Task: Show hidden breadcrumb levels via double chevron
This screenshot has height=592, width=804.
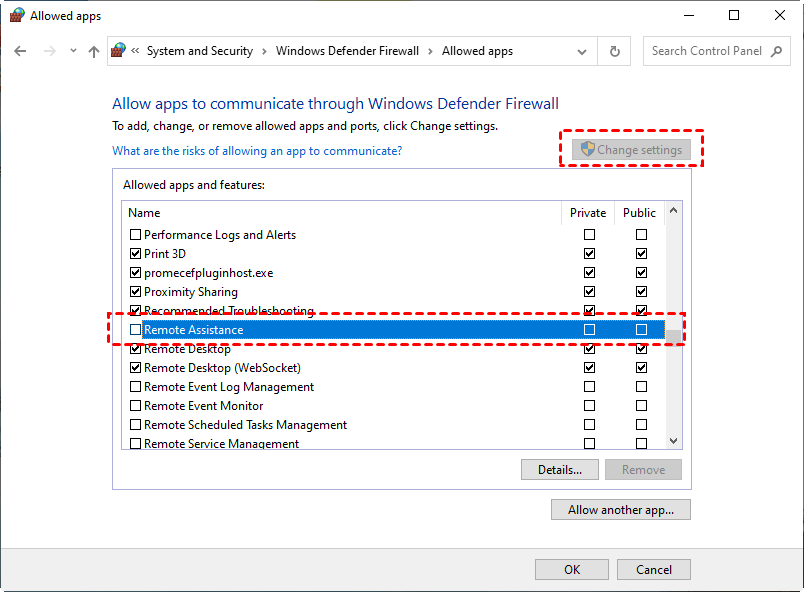Action: click(135, 51)
